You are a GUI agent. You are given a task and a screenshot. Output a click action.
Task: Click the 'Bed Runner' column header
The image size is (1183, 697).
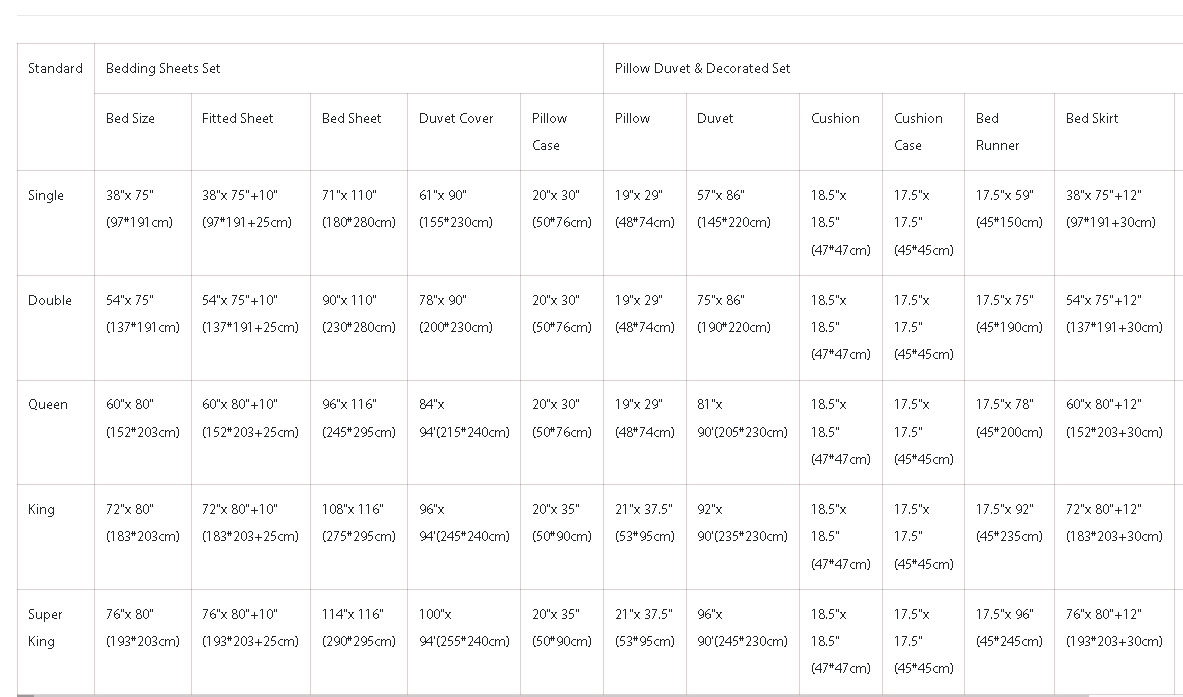997,131
